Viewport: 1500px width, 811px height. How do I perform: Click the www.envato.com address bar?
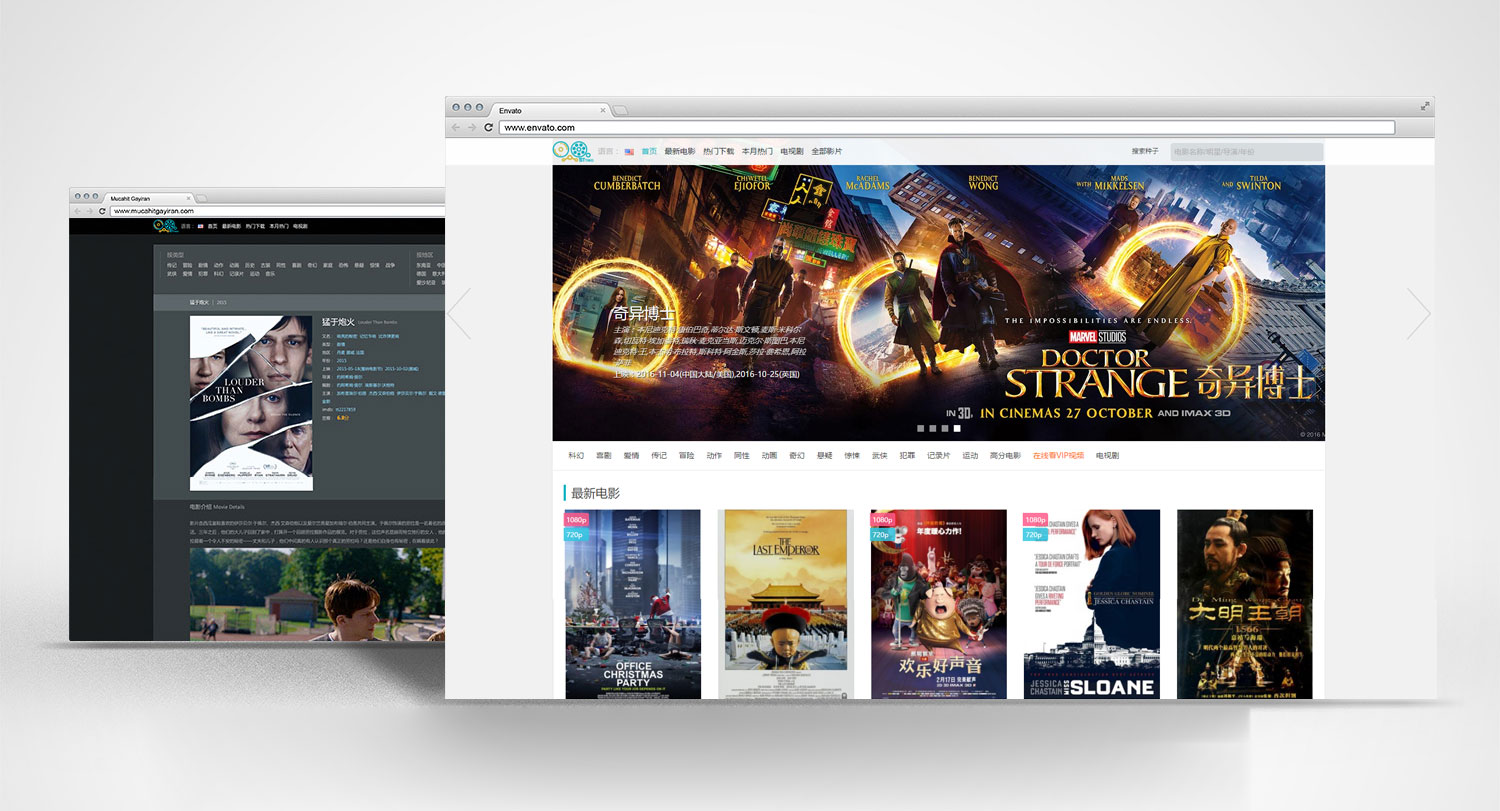point(946,128)
